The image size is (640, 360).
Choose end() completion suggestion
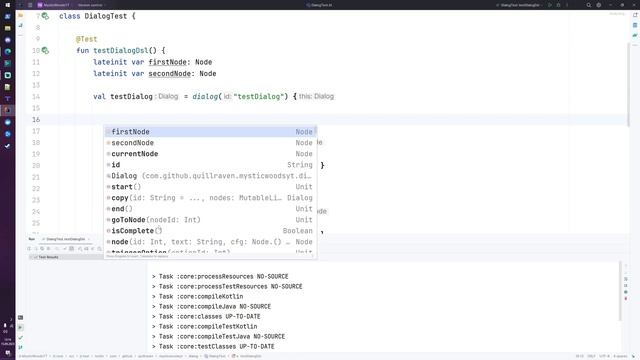tap(210, 209)
